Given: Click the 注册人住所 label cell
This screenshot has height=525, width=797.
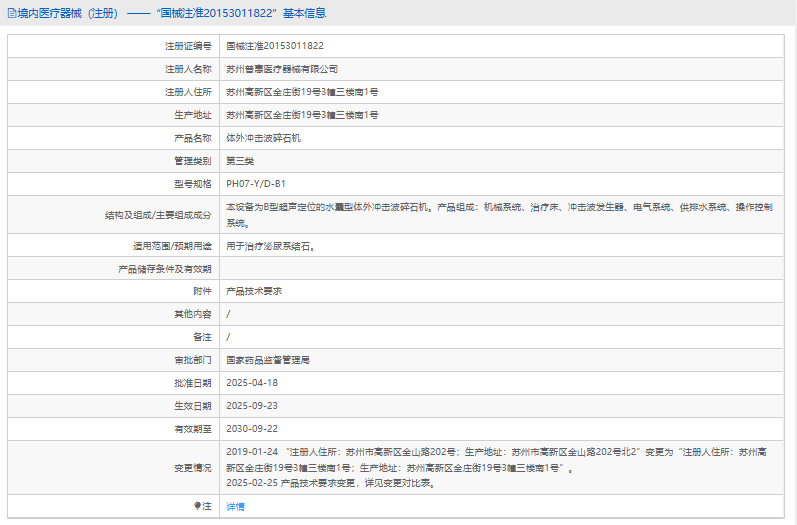Looking at the screenshot, I should pos(113,92).
